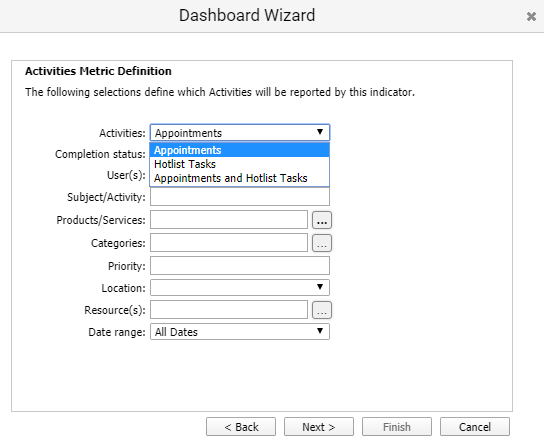This screenshot has height=445, width=544.
Task: Cancel the wizard
Action: click(475, 427)
